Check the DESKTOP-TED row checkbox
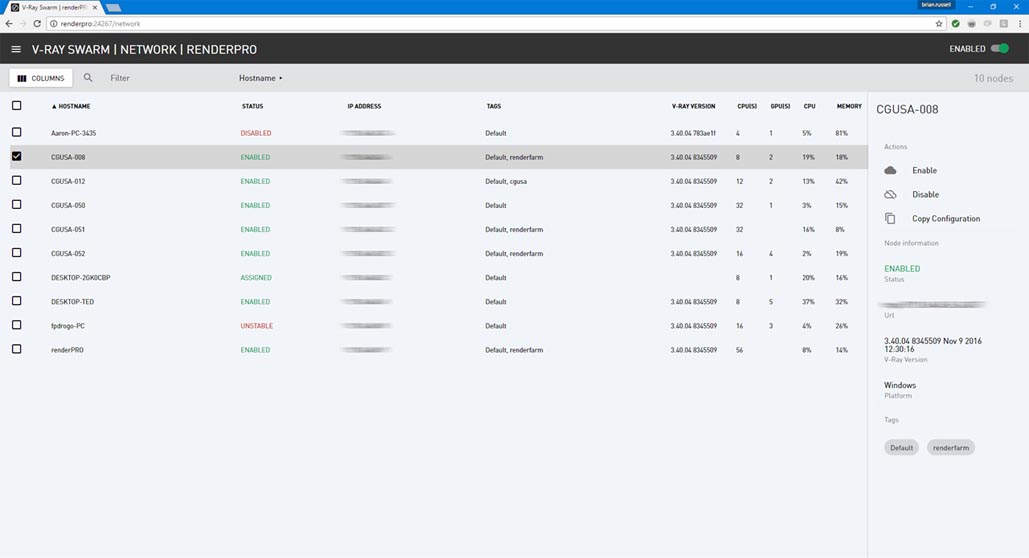 (x=16, y=301)
